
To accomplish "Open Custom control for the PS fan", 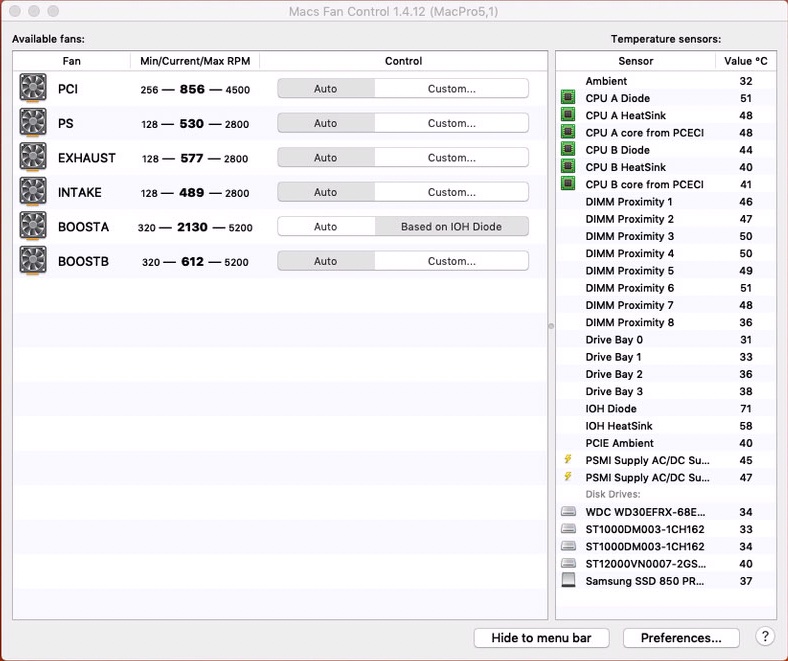I will pyautogui.click(x=451, y=123).
